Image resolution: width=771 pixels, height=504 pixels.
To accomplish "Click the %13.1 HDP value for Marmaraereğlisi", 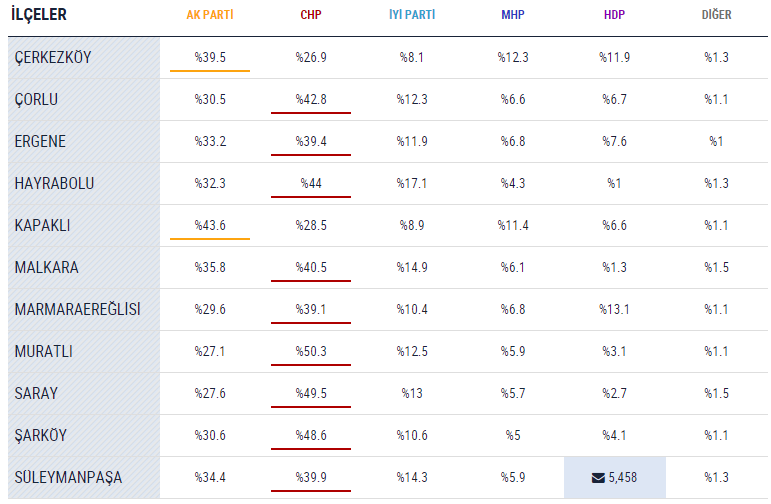I will tap(615, 310).
